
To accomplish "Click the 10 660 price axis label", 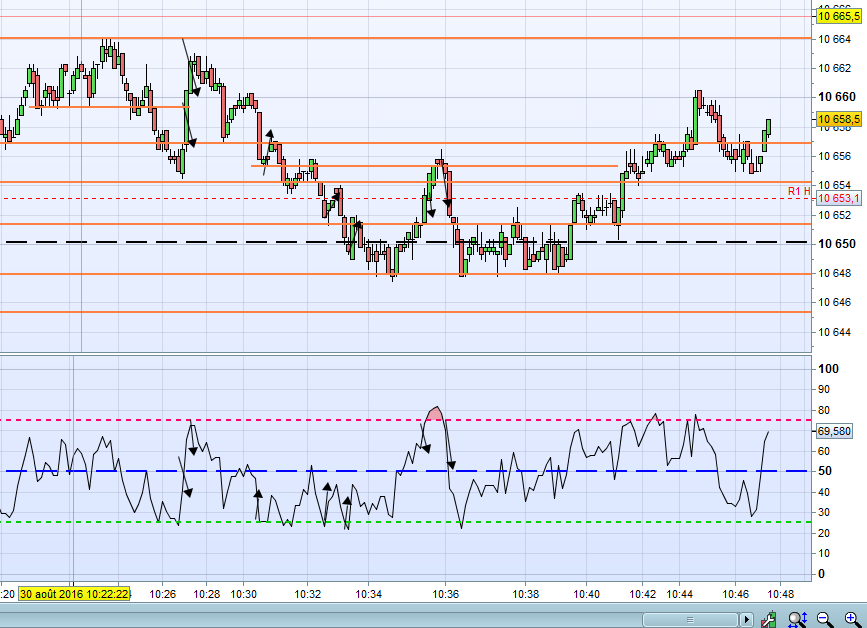I will coord(837,97).
